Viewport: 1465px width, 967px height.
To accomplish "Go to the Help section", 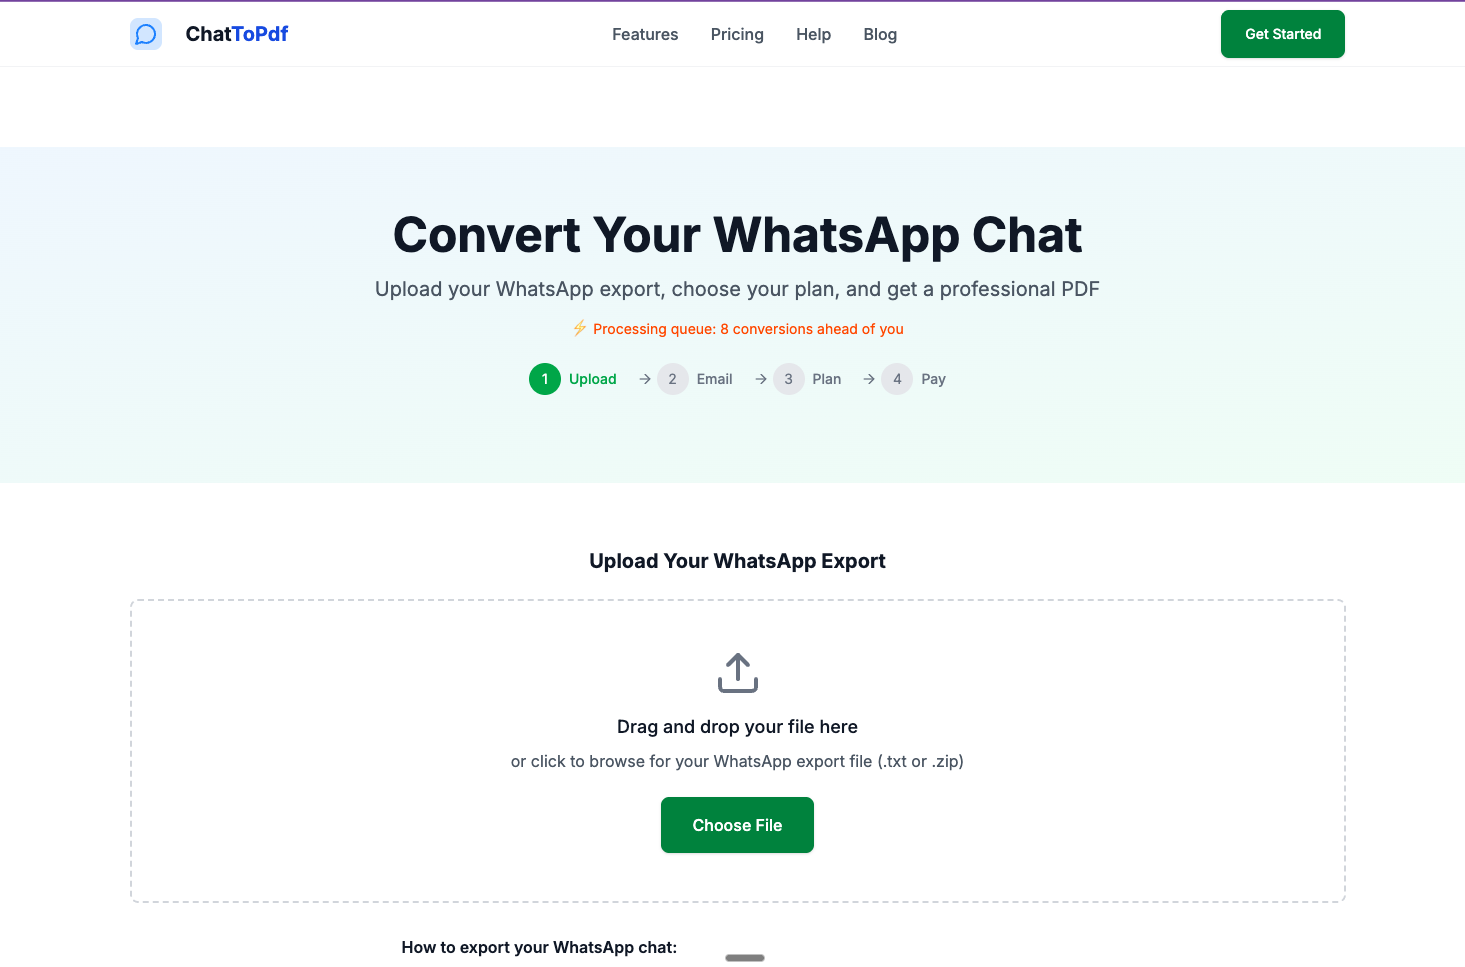I will [x=814, y=34].
